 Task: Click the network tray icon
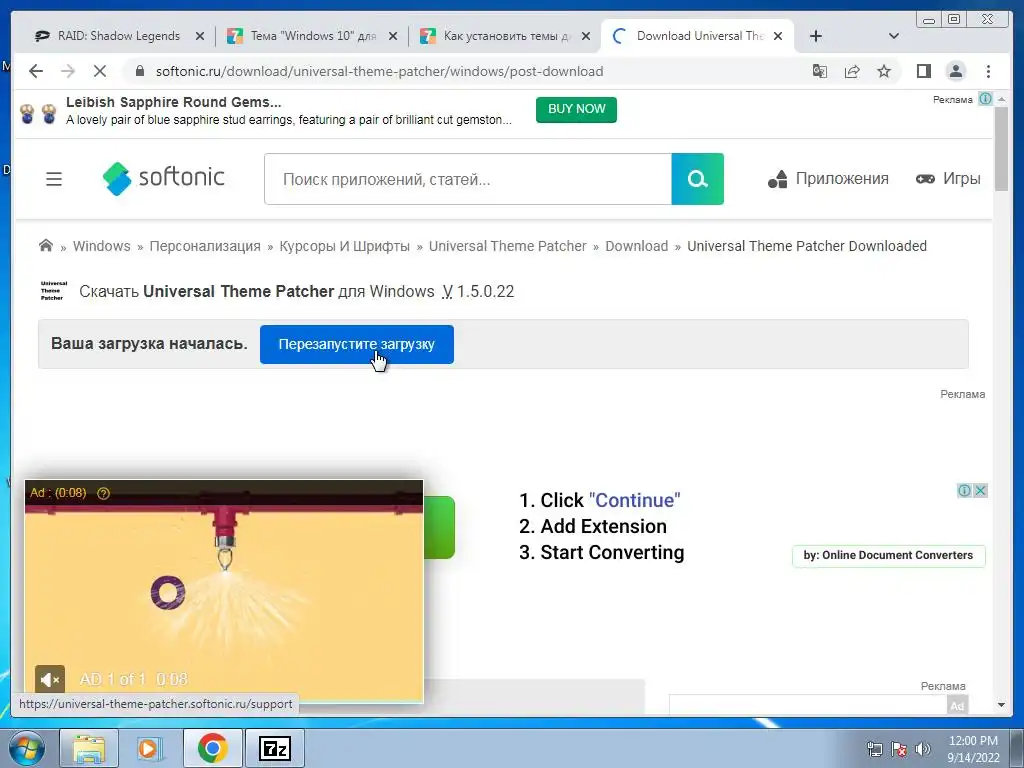click(874, 749)
